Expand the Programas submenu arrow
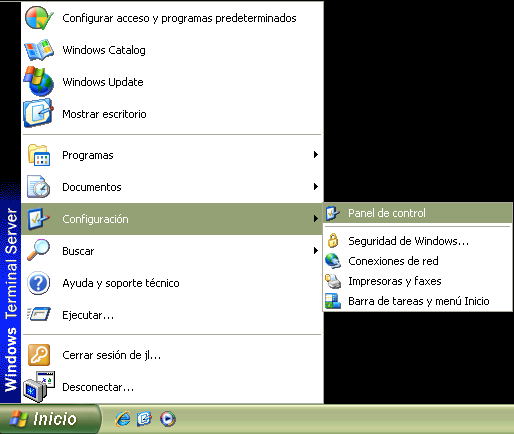The image size is (514, 434). tap(315, 155)
